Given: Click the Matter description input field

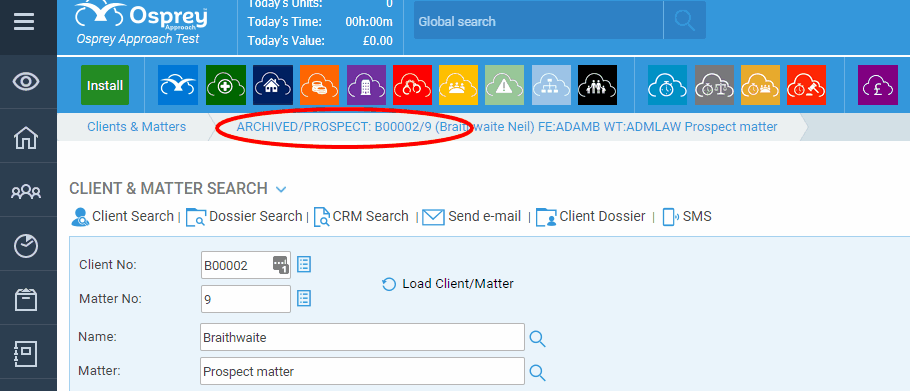Looking at the screenshot, I should 362,371.
